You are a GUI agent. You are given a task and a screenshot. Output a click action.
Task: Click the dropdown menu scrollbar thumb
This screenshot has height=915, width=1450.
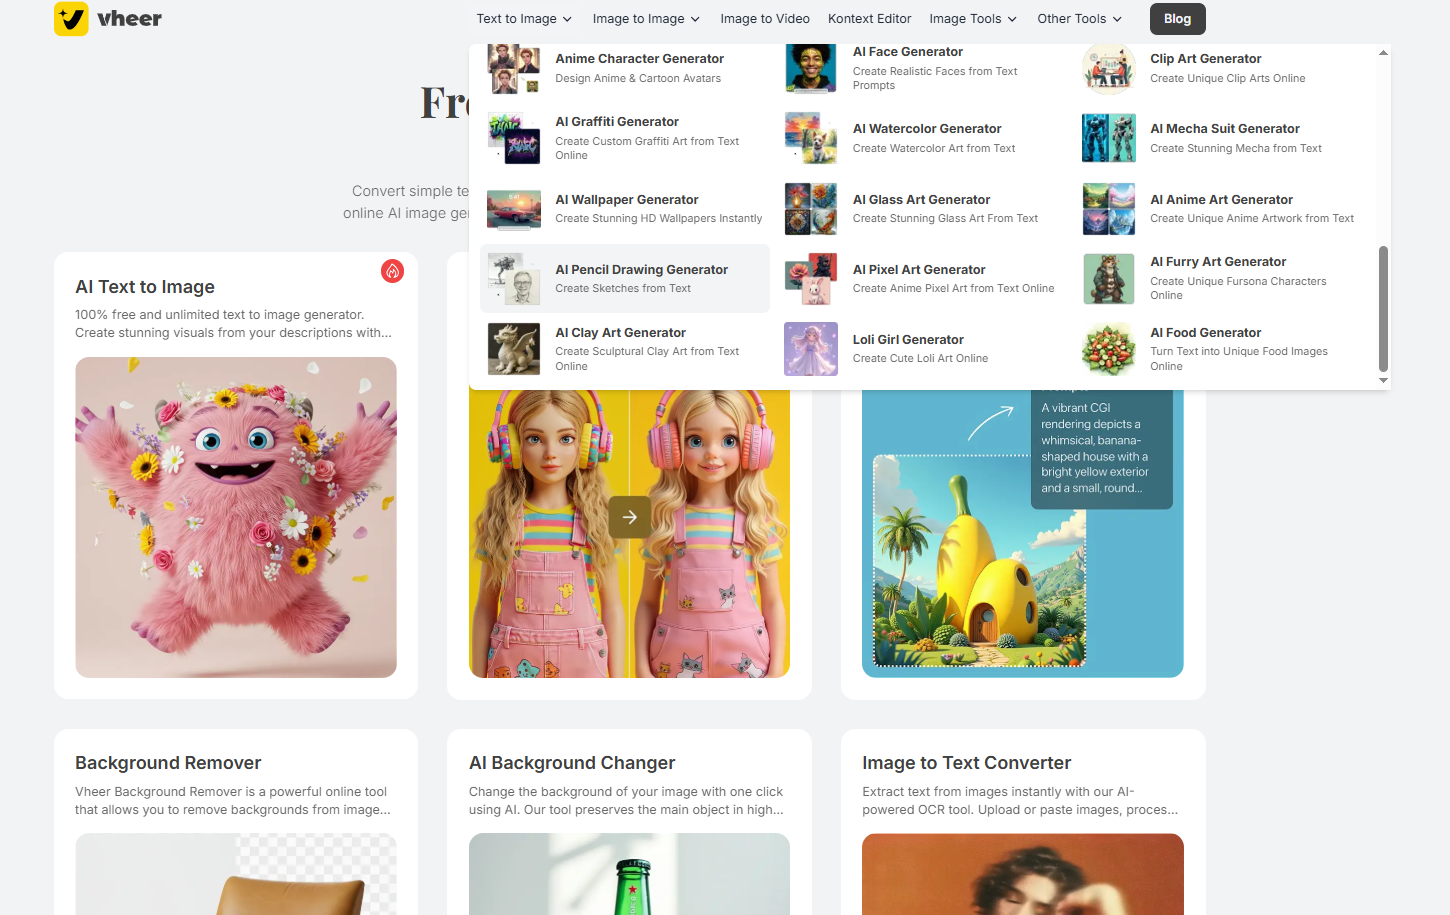click(x=1383, y=309)
